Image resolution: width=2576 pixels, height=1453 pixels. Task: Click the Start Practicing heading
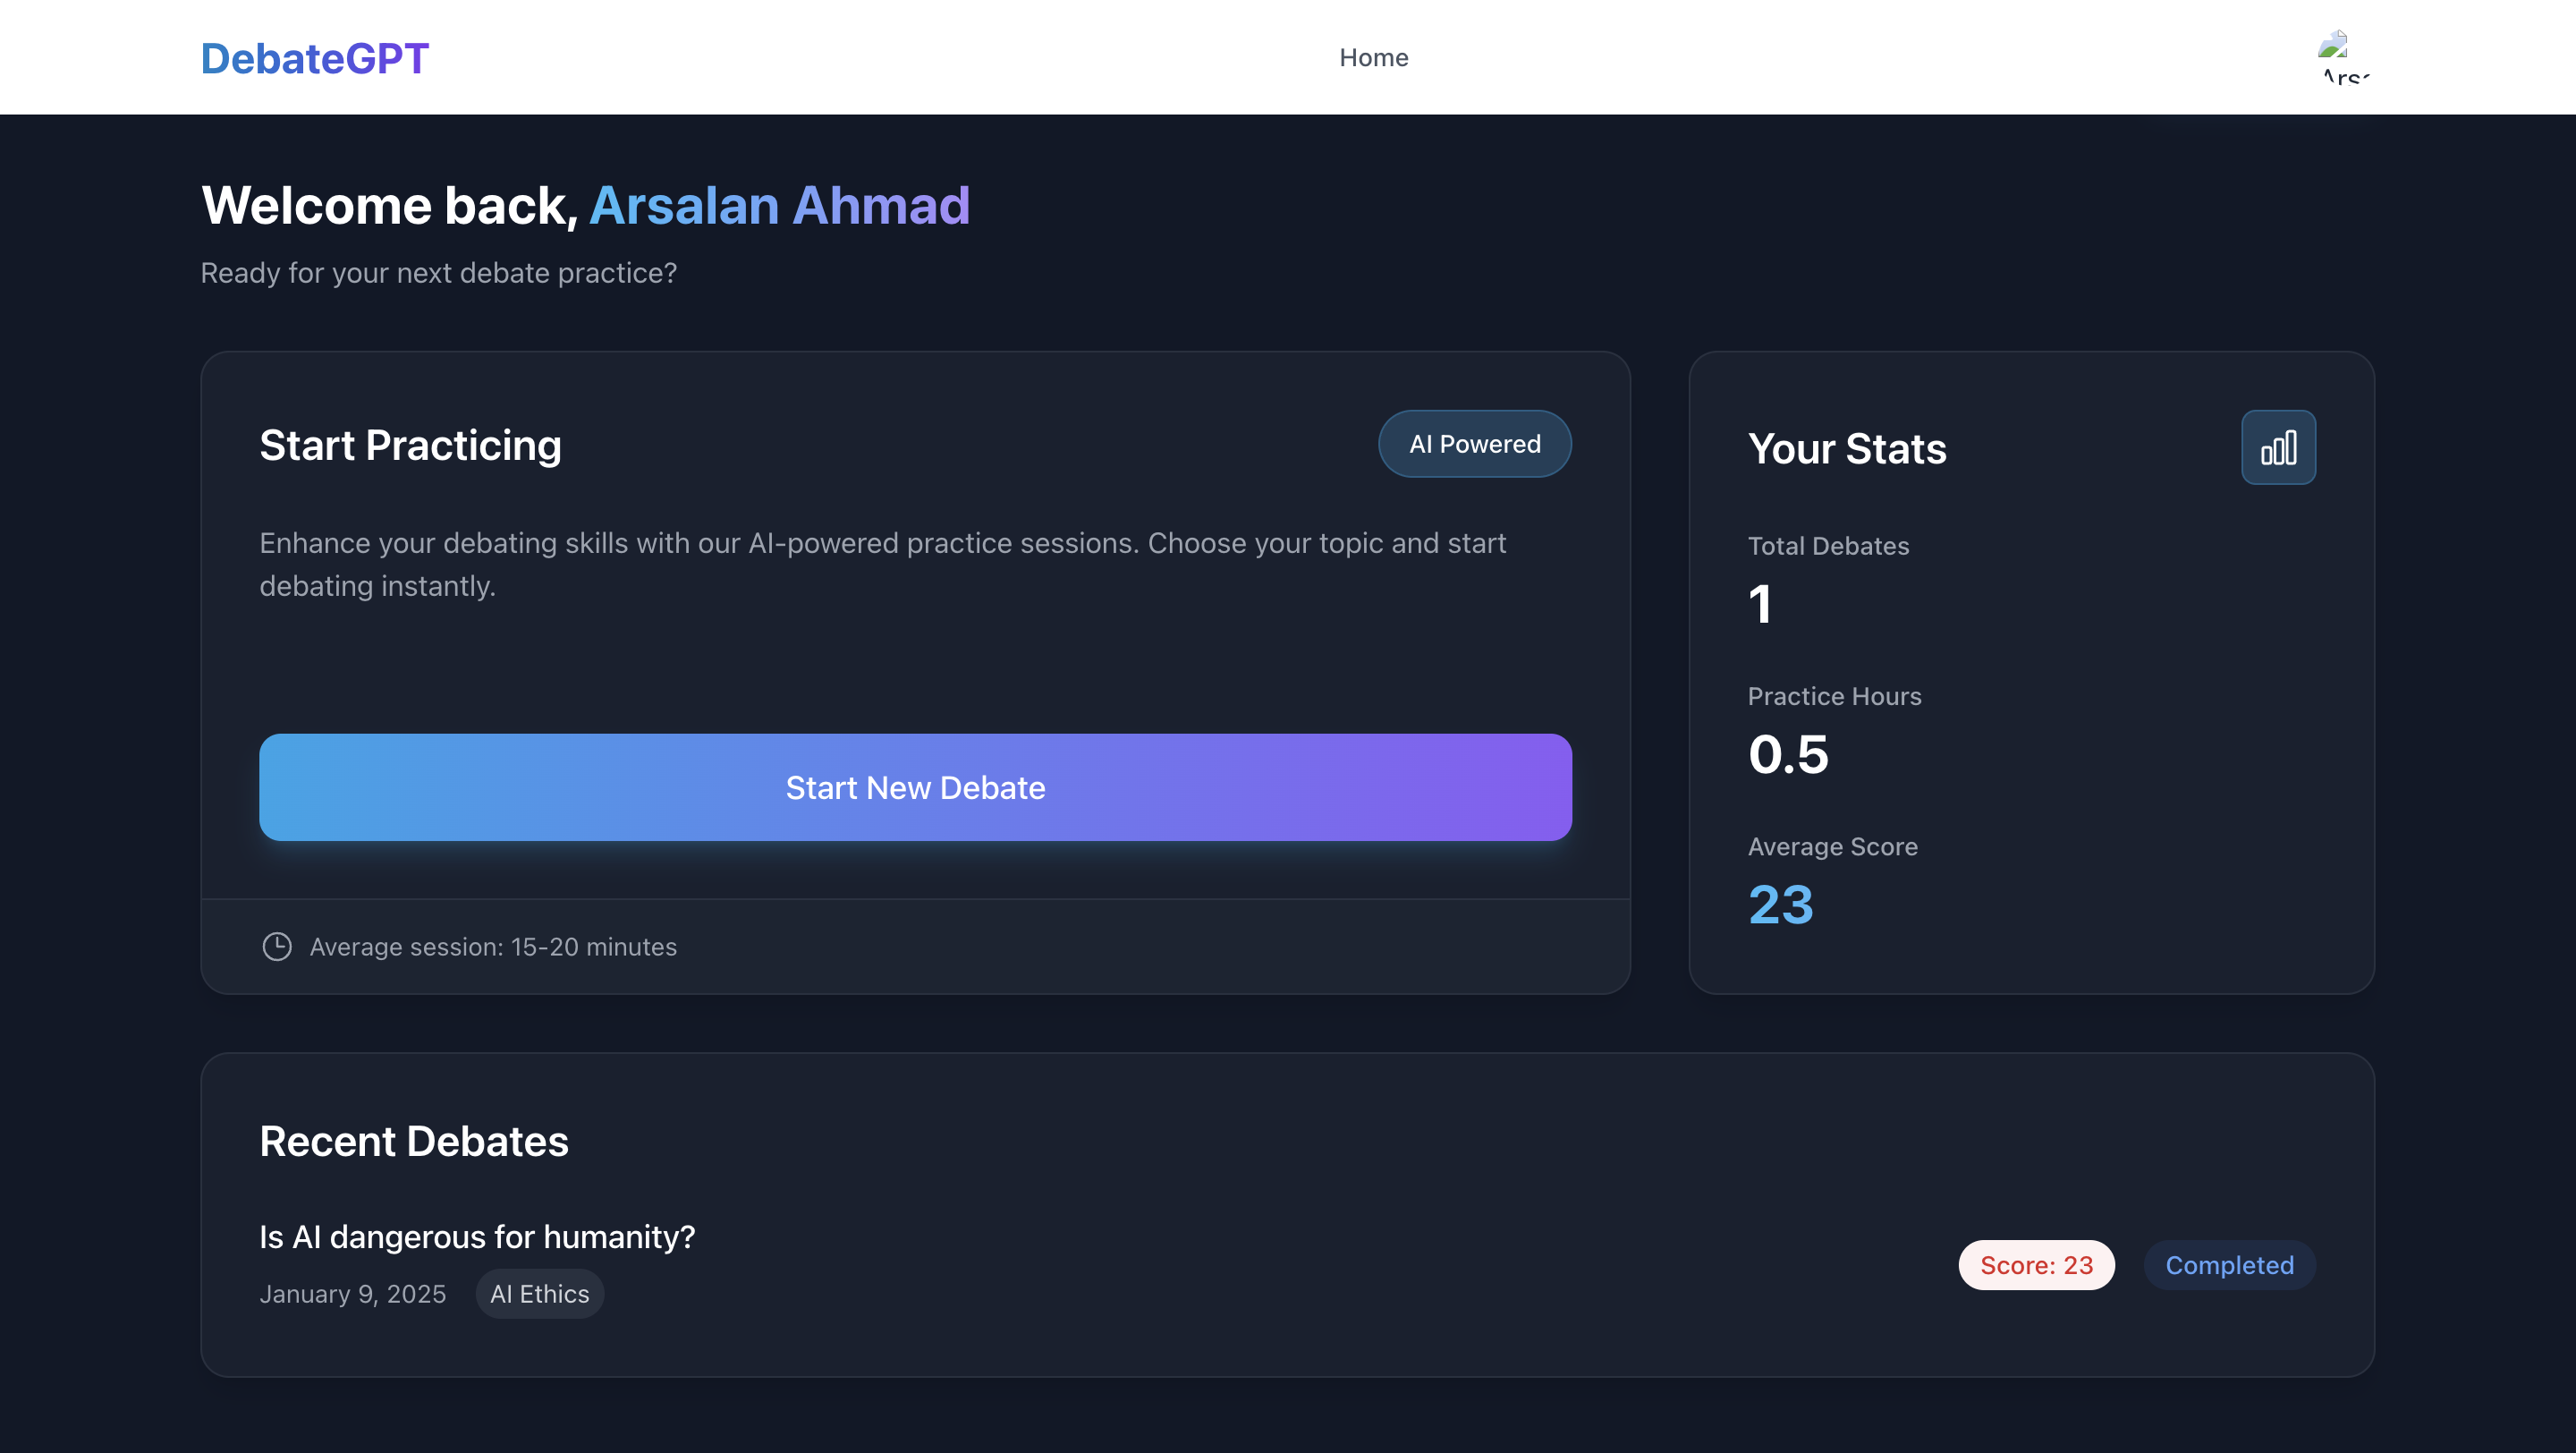(x=410, y=445)
